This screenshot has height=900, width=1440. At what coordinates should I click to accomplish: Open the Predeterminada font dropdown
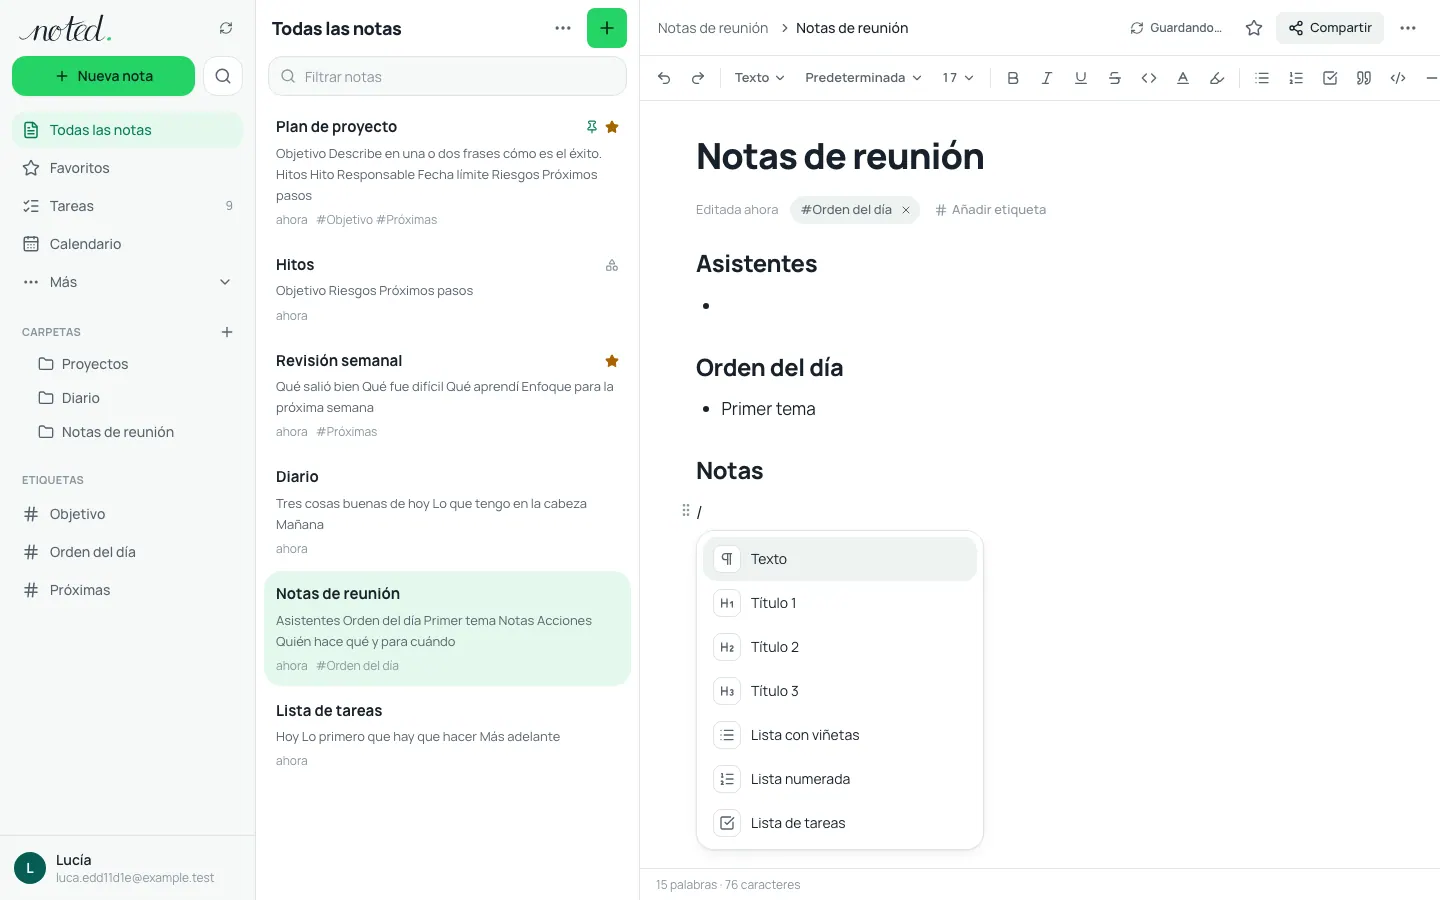pos(863,78)
